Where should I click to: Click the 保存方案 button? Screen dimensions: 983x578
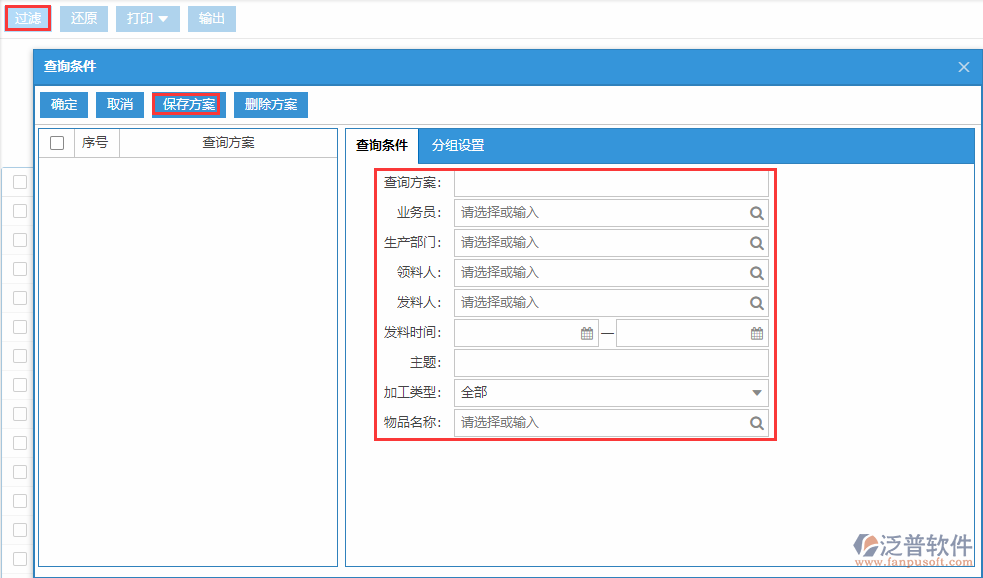[x=189, y=105]
